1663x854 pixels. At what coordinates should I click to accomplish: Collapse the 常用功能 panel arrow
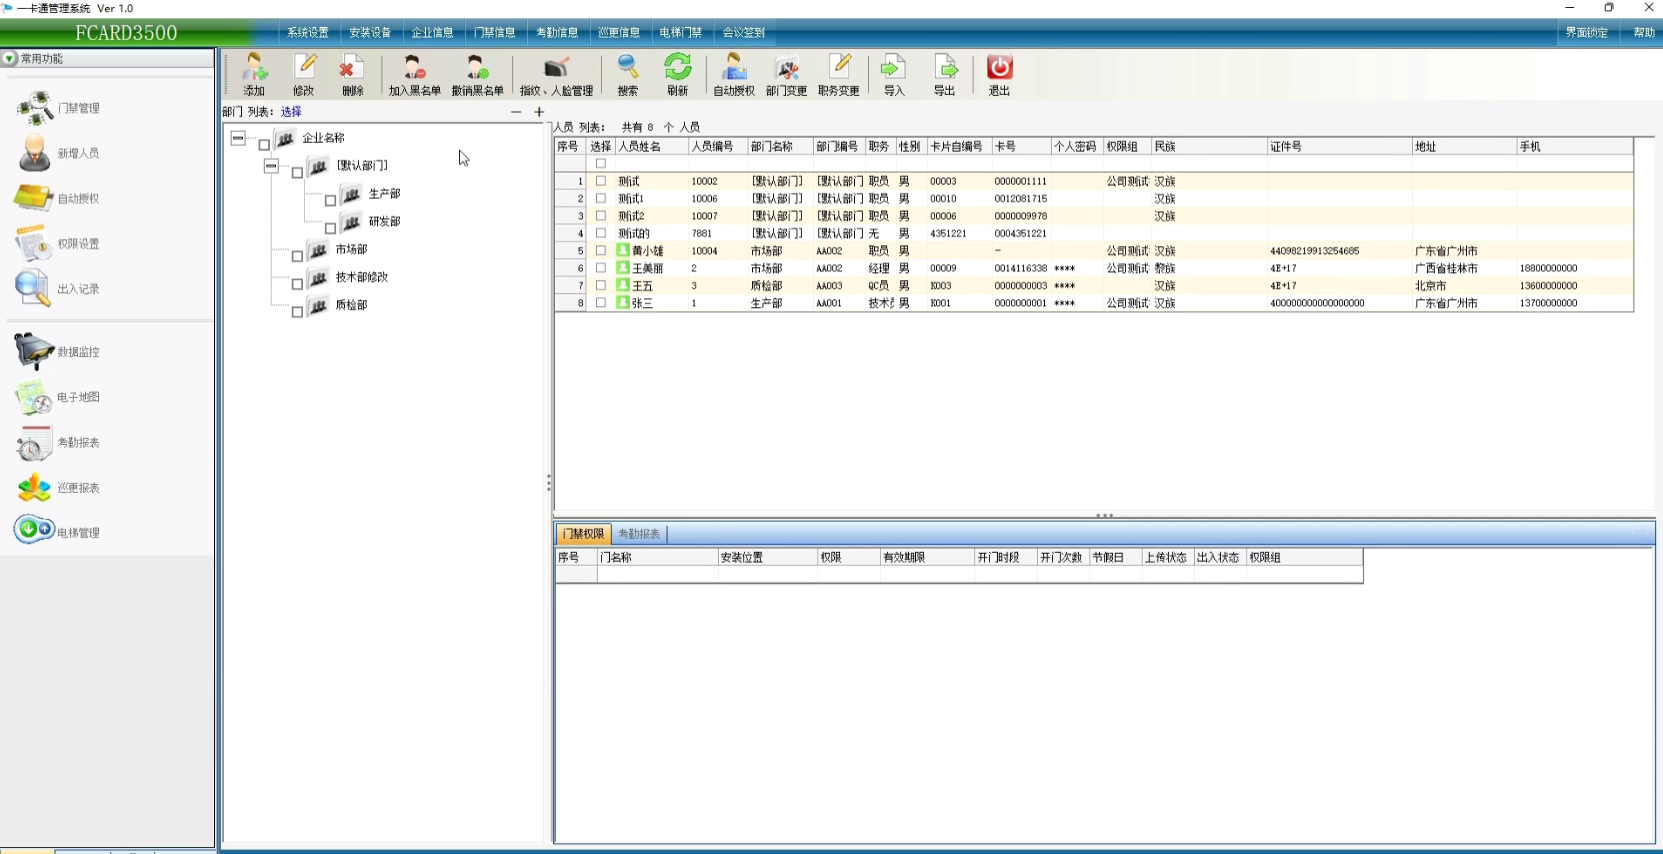coord(9,58)
